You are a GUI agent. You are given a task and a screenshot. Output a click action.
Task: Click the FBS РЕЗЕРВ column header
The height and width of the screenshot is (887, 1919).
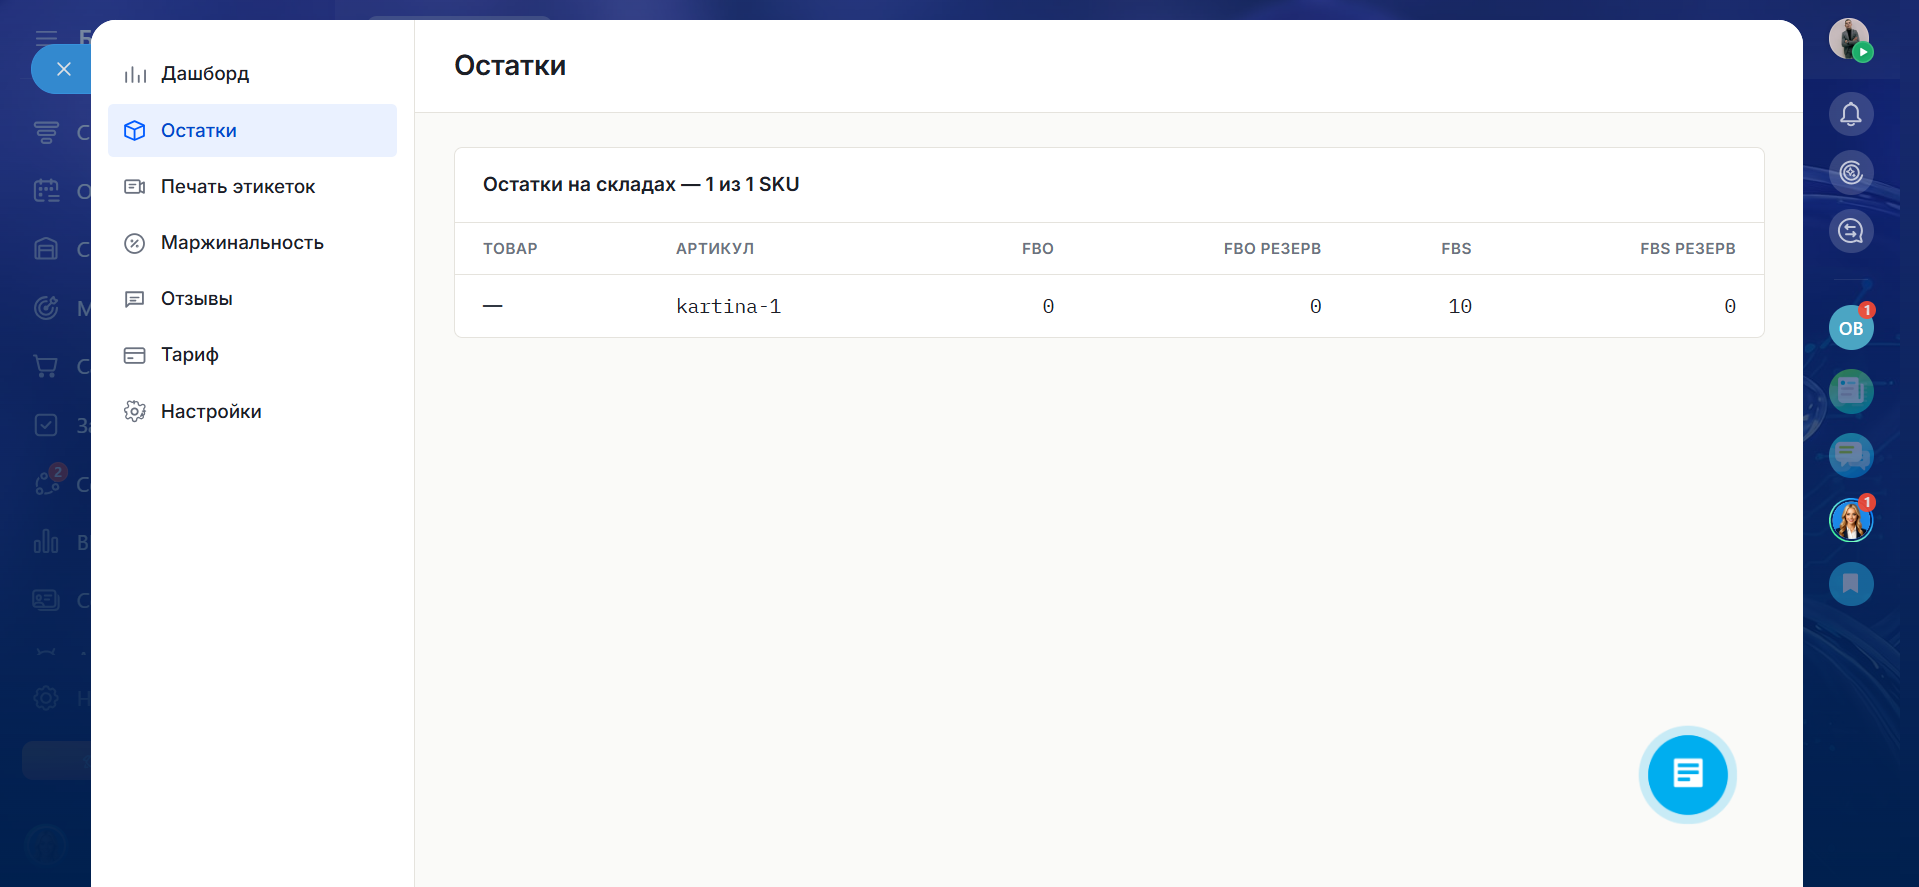click(1688, 249)
